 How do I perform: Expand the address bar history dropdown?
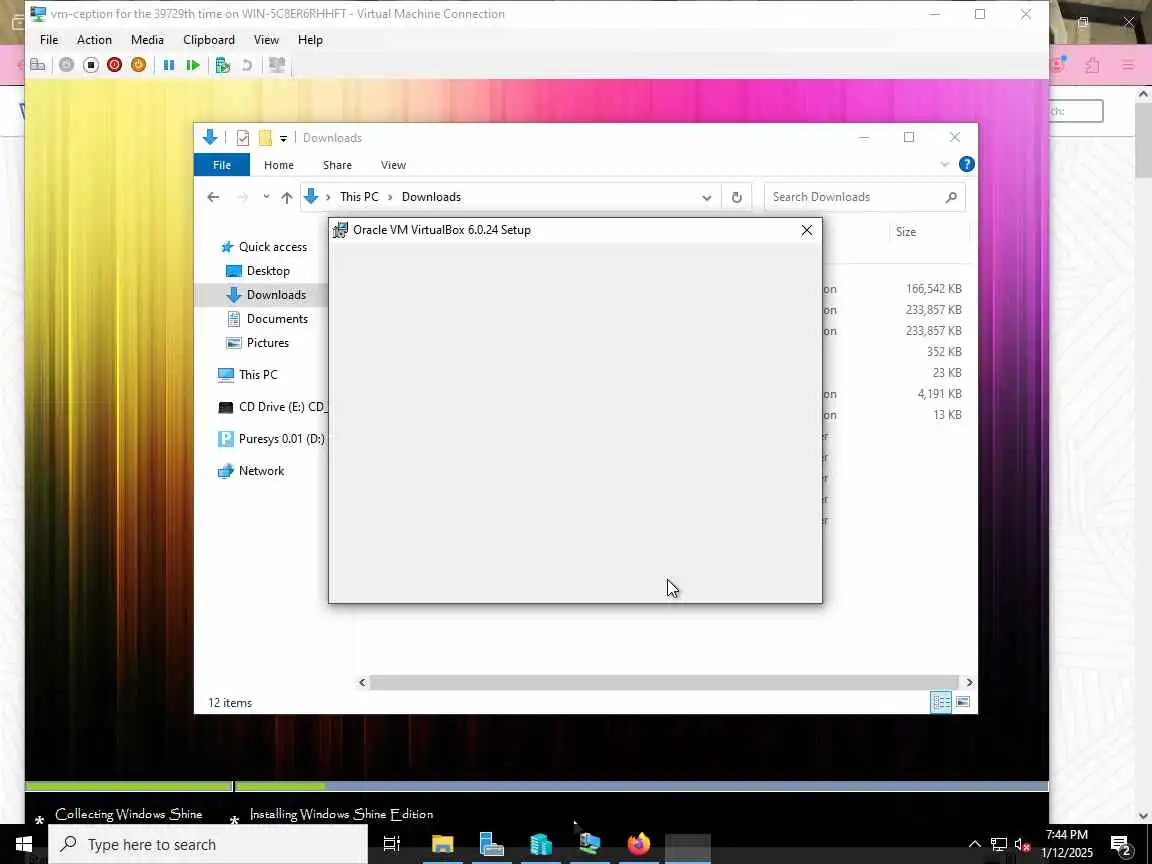point(706,197)
